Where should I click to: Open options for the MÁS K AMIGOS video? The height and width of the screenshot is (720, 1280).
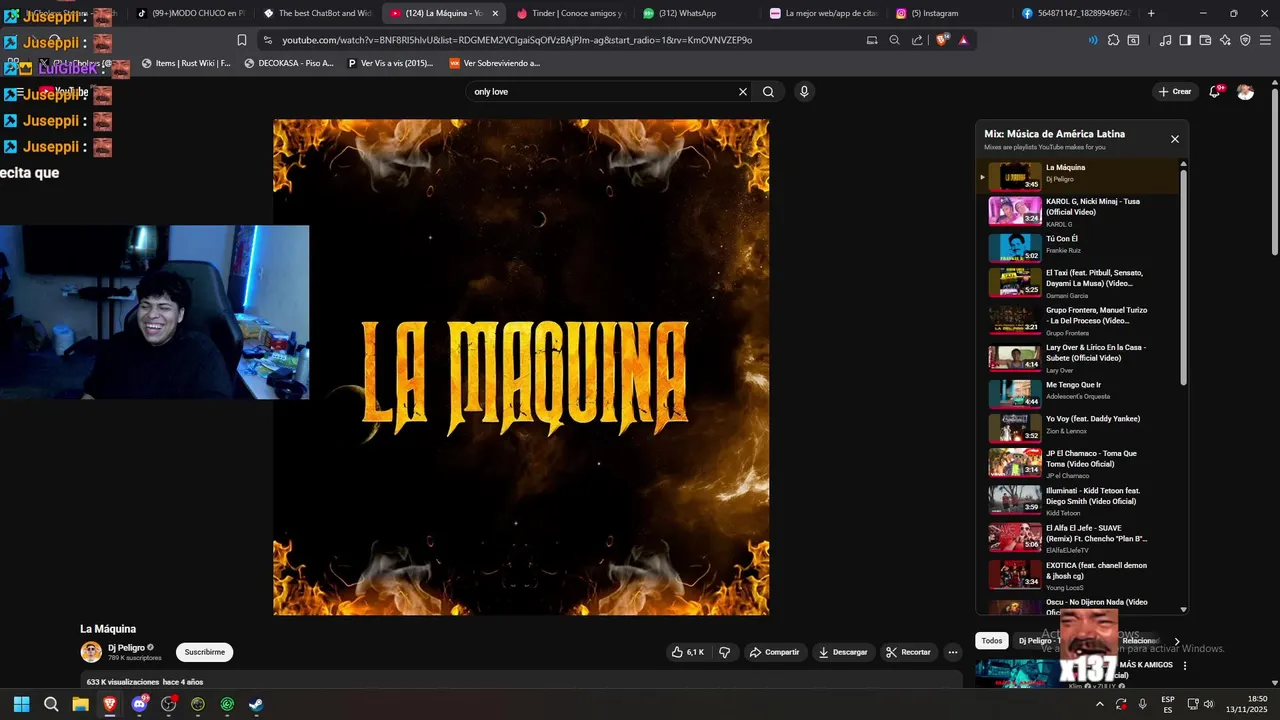coord(1185,665)
